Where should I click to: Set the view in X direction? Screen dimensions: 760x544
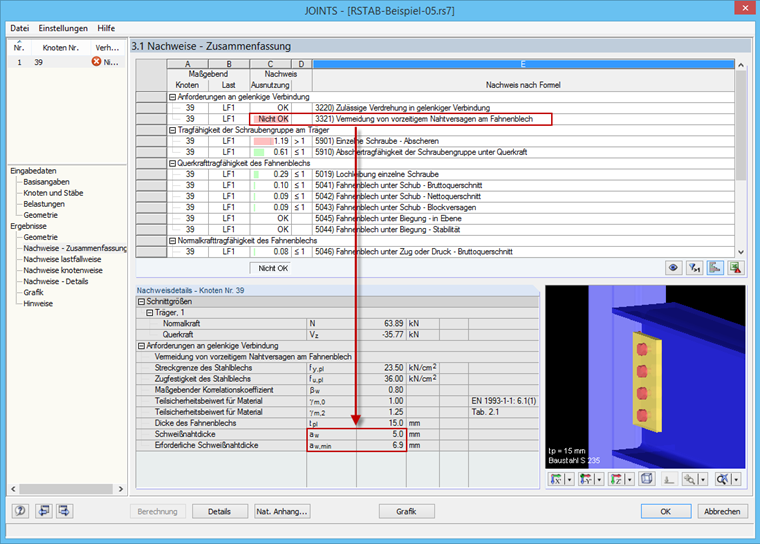click(x=556, y=480)
